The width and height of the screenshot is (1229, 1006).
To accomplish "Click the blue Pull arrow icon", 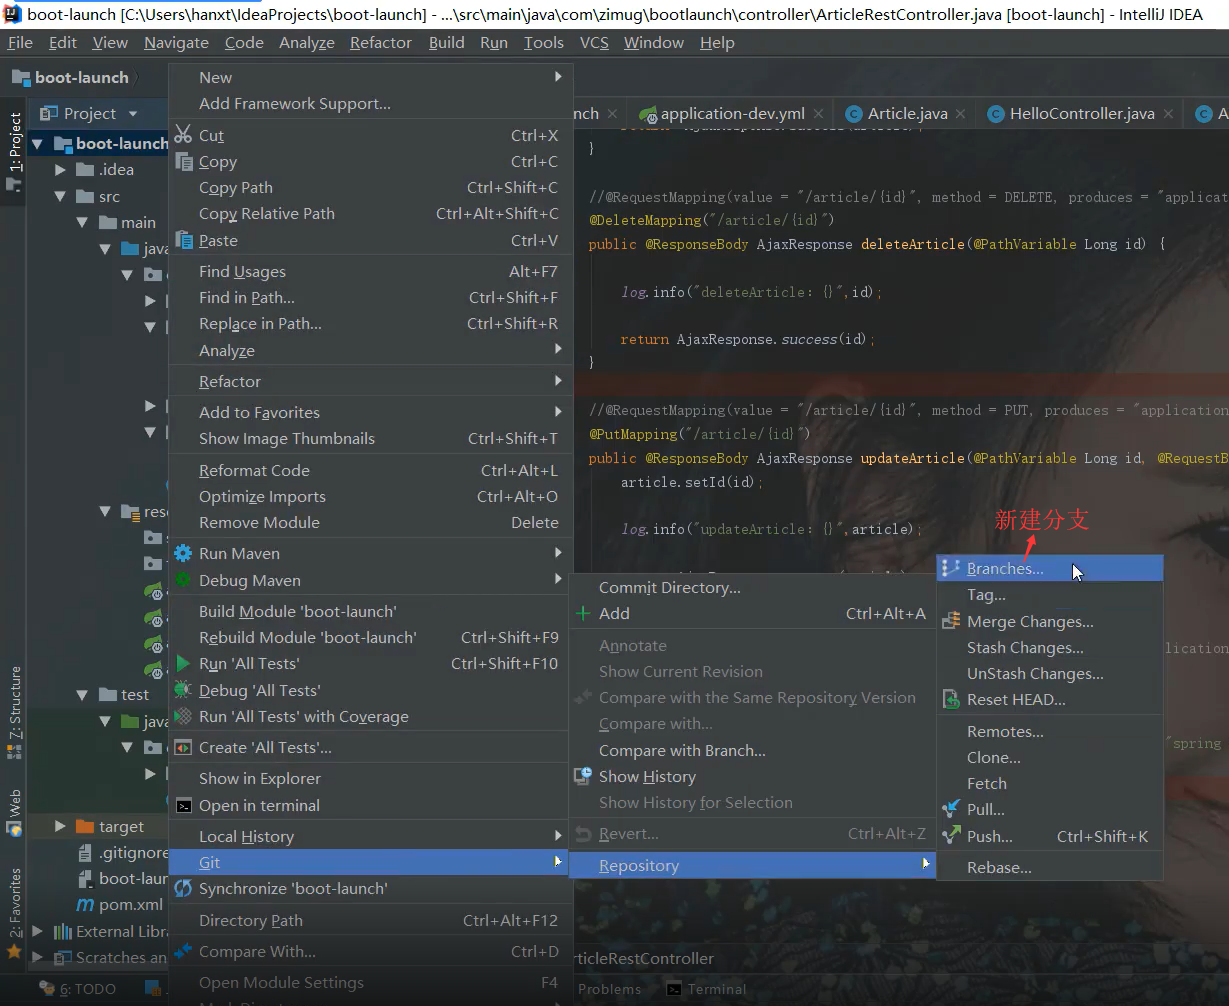I will click(x=951, y=809).
